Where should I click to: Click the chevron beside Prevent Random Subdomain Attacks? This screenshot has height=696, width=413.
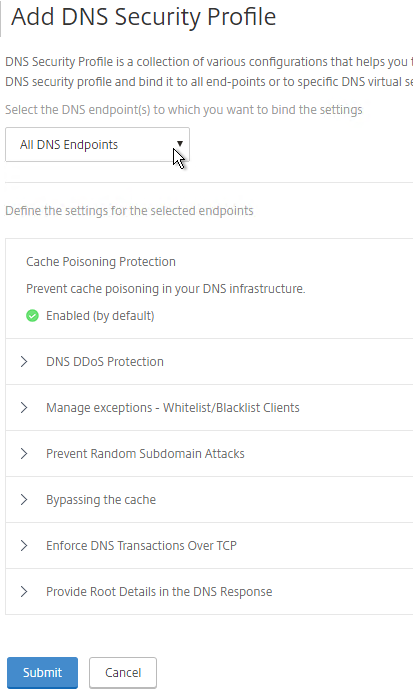tap(24, 454)
